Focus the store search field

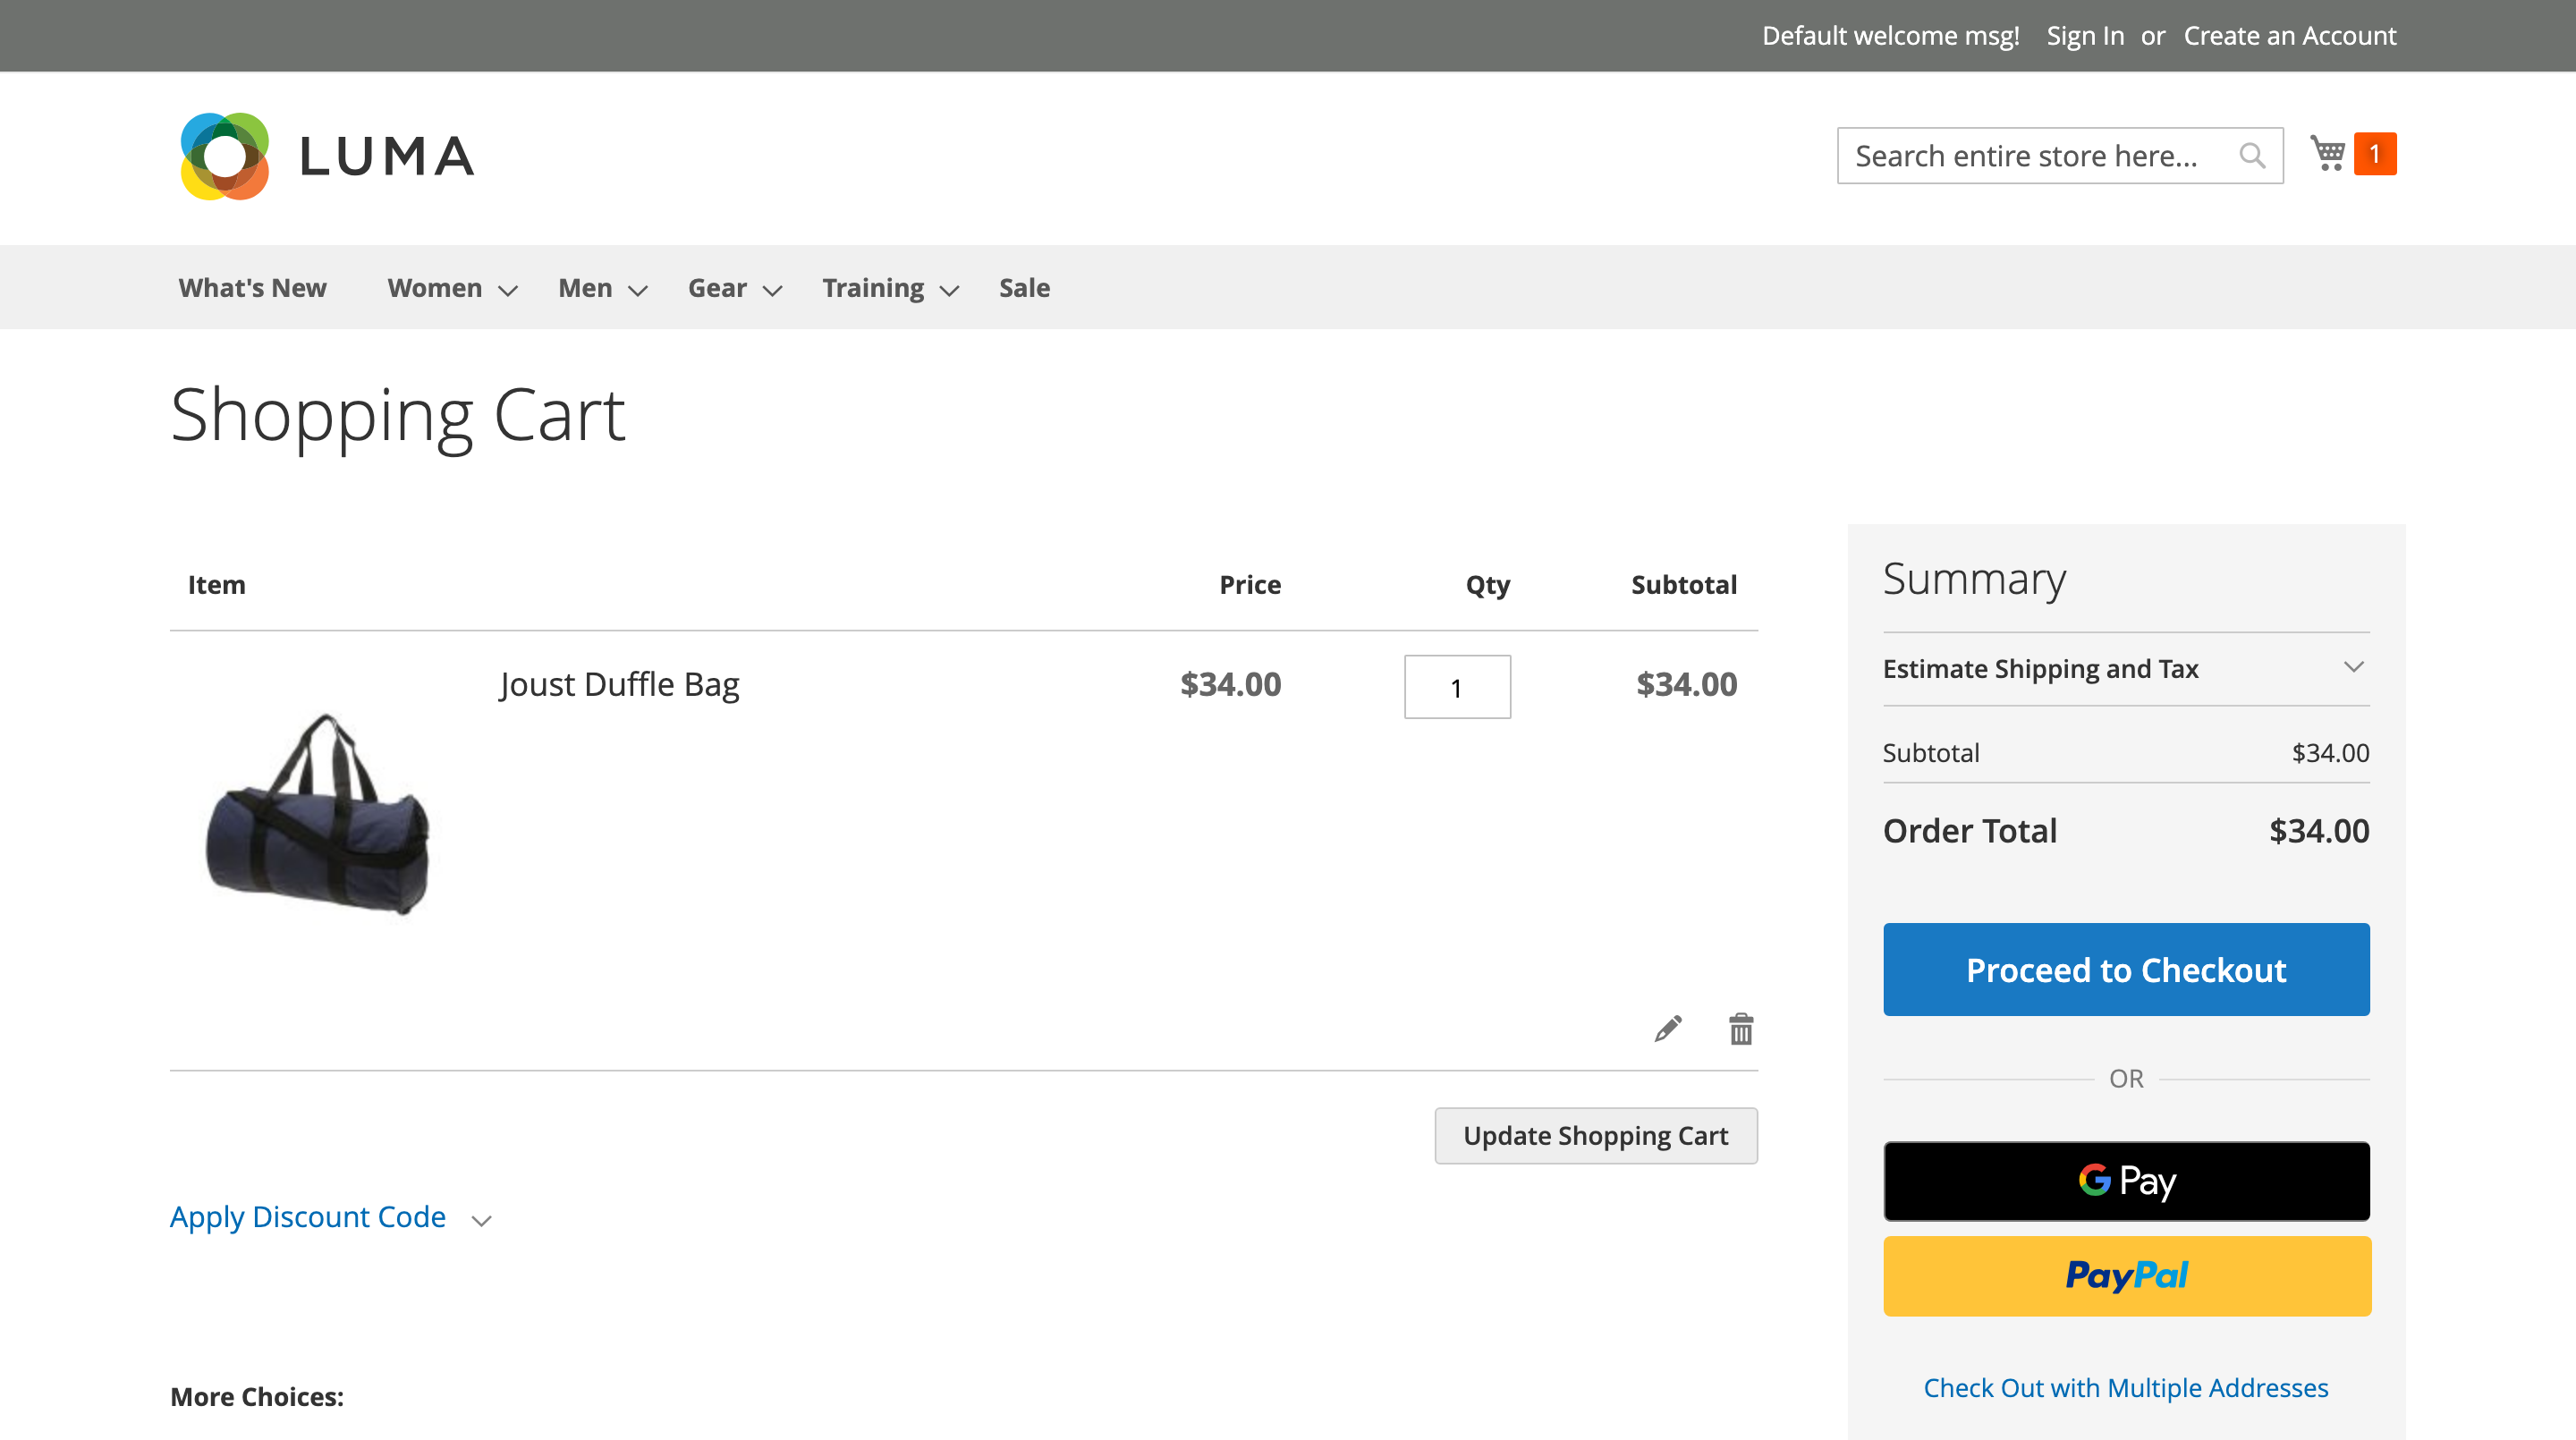click(2059, 156)
